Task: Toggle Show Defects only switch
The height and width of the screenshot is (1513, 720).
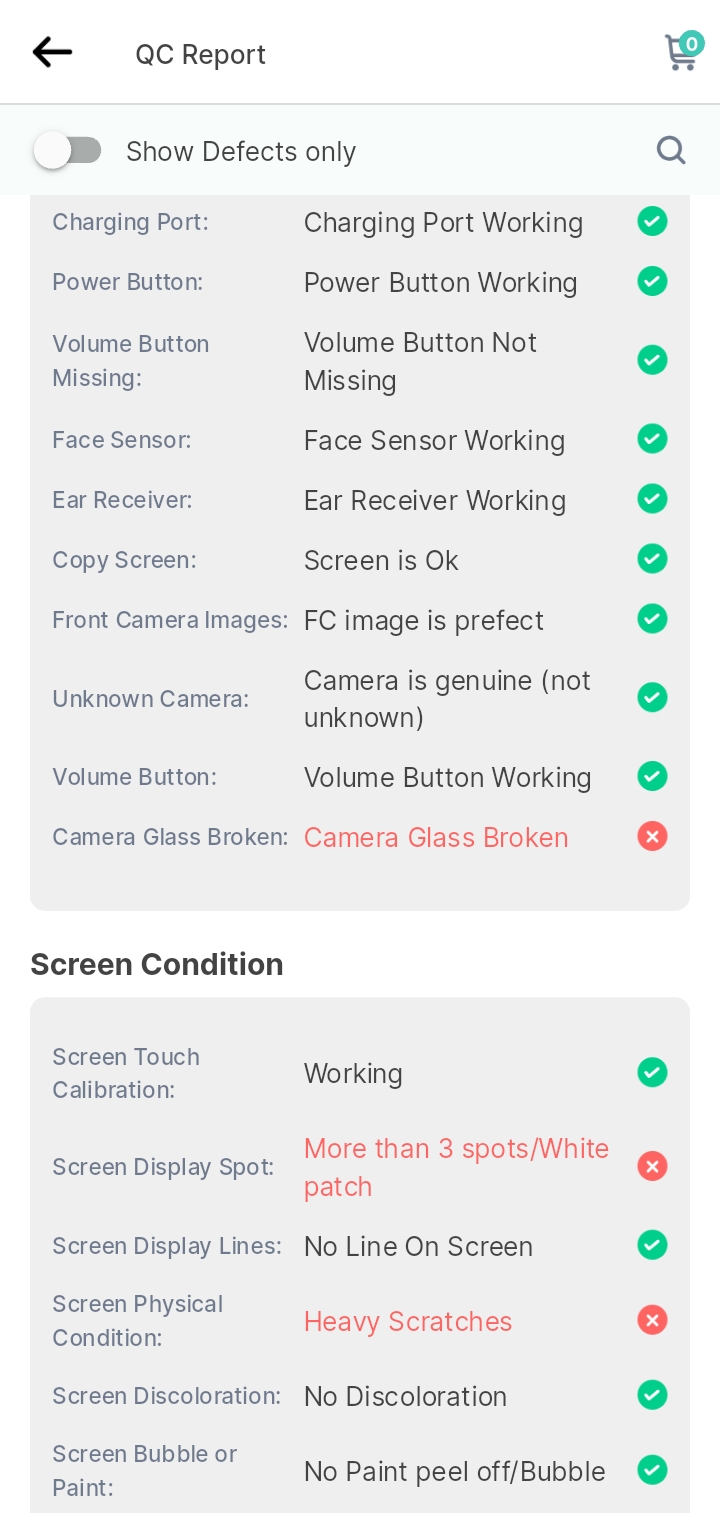Action: pos(68,151)
